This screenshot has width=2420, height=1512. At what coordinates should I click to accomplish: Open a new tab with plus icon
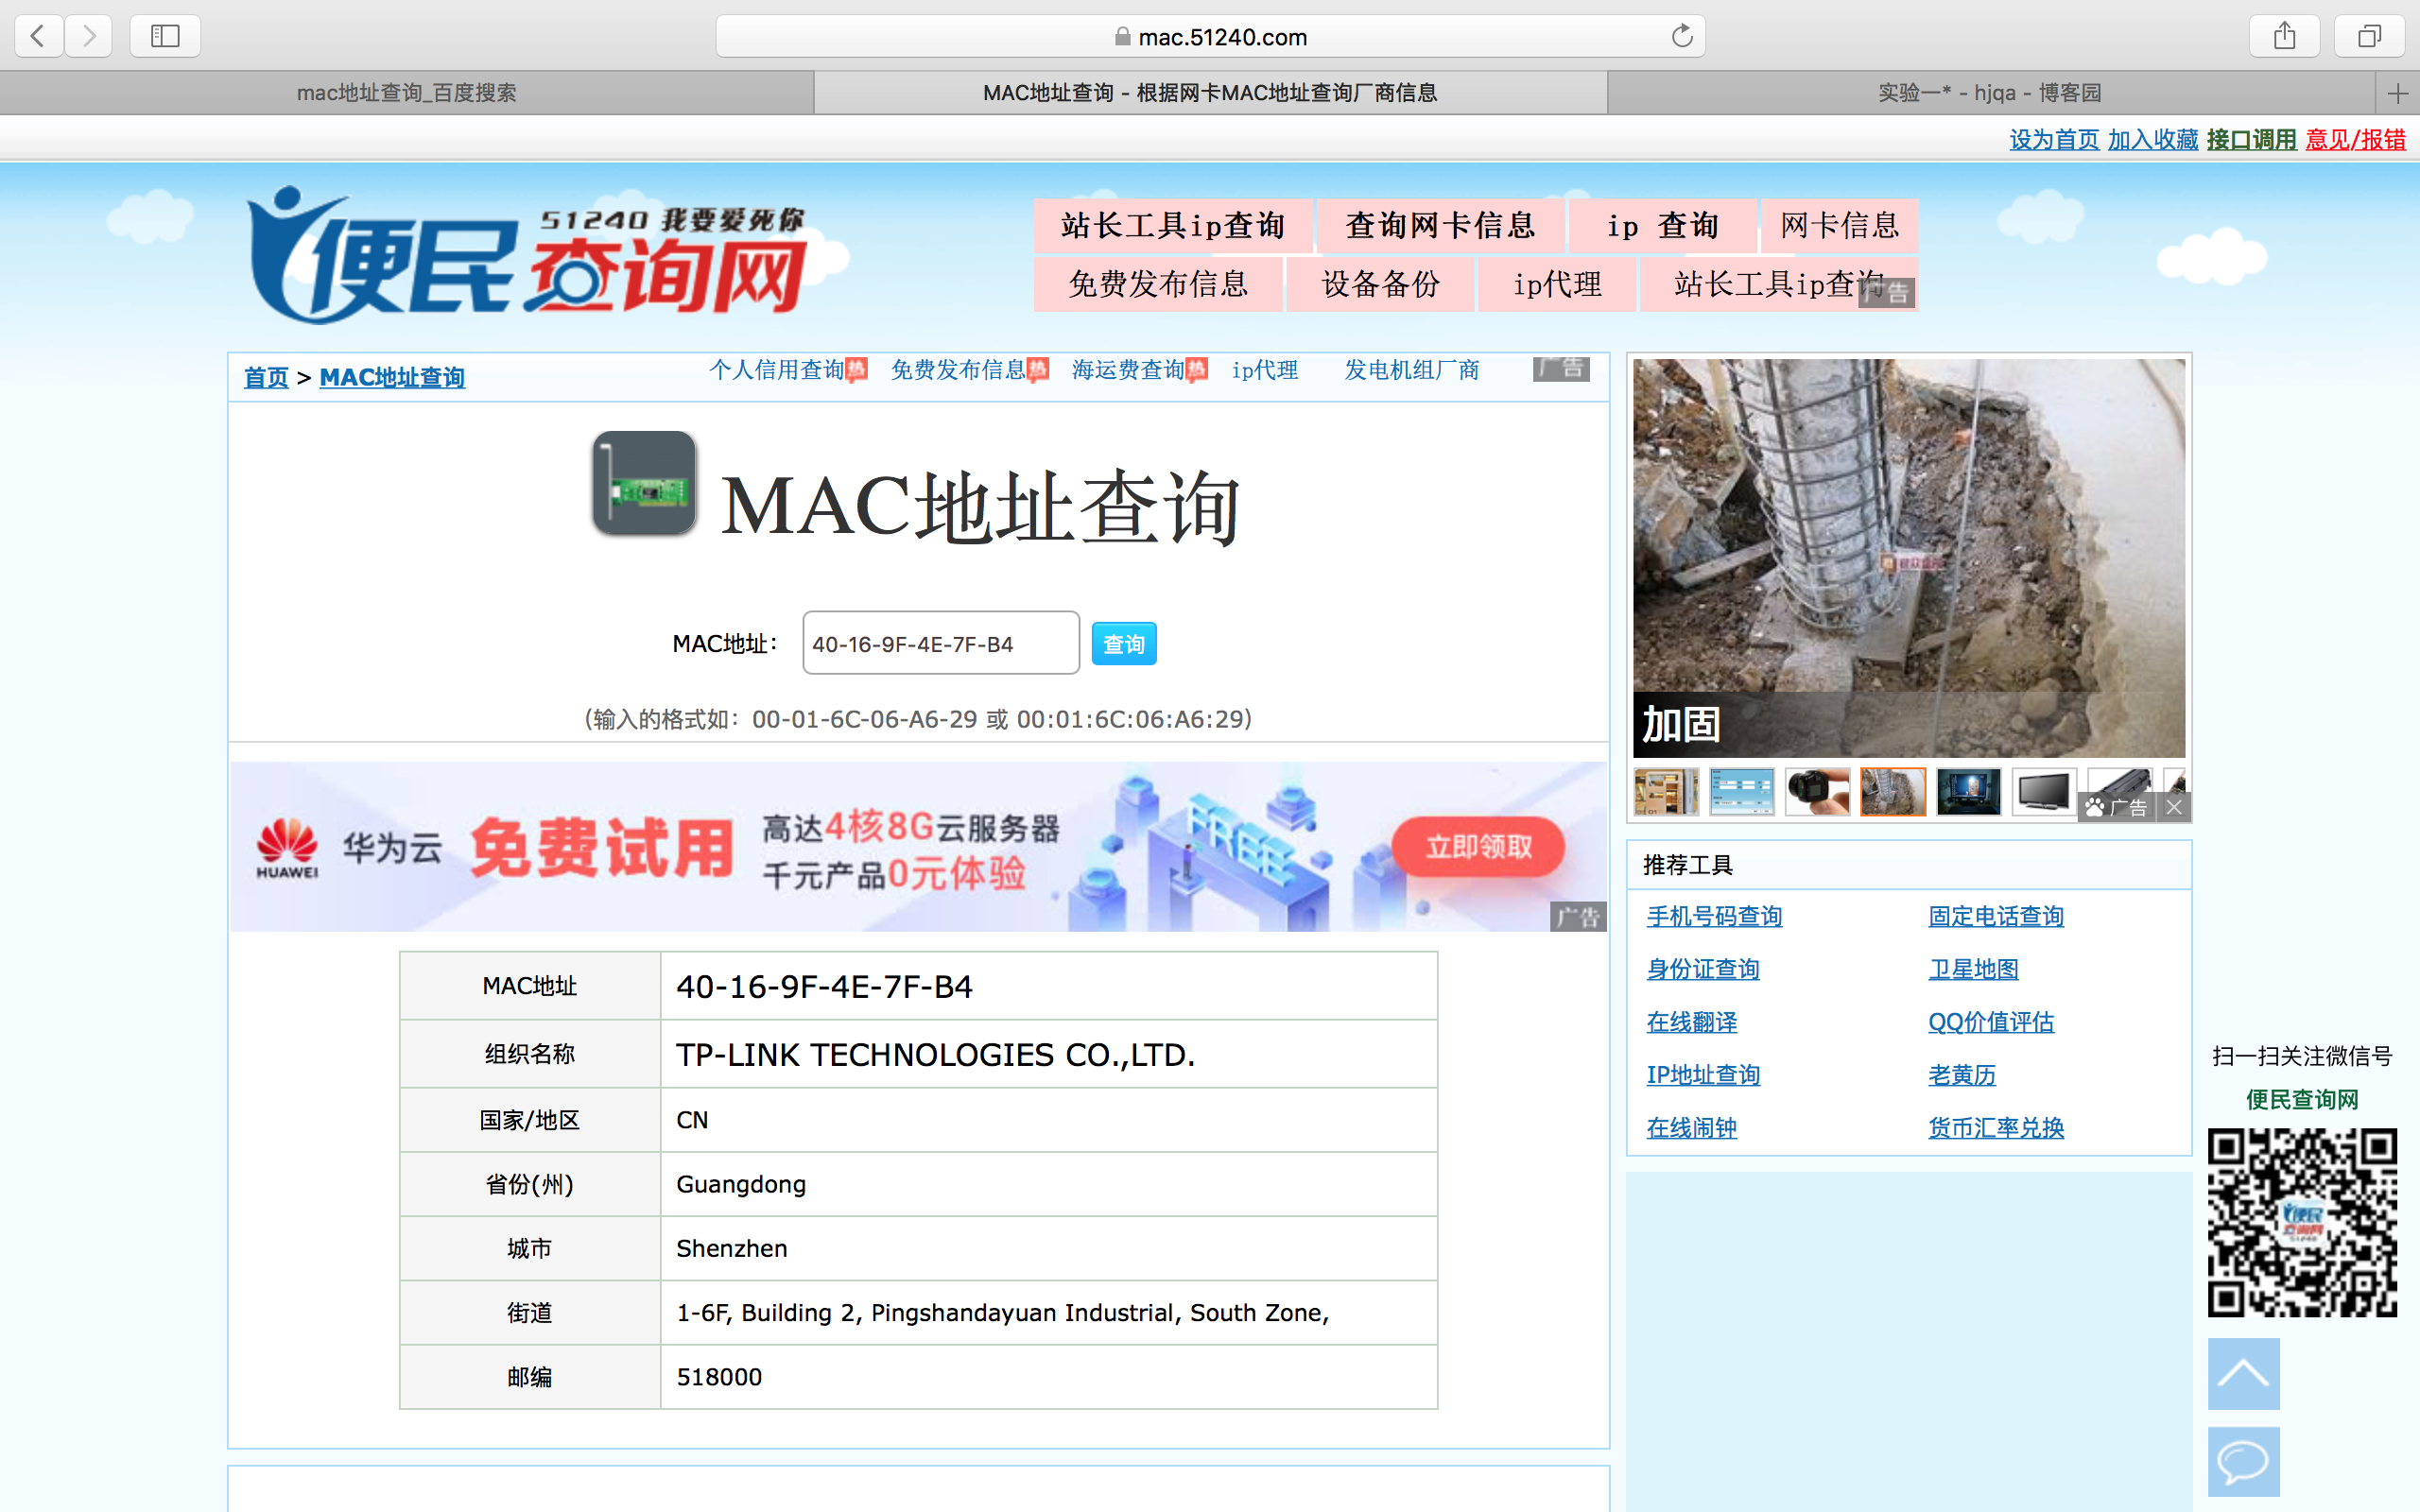pos(2397,94)
